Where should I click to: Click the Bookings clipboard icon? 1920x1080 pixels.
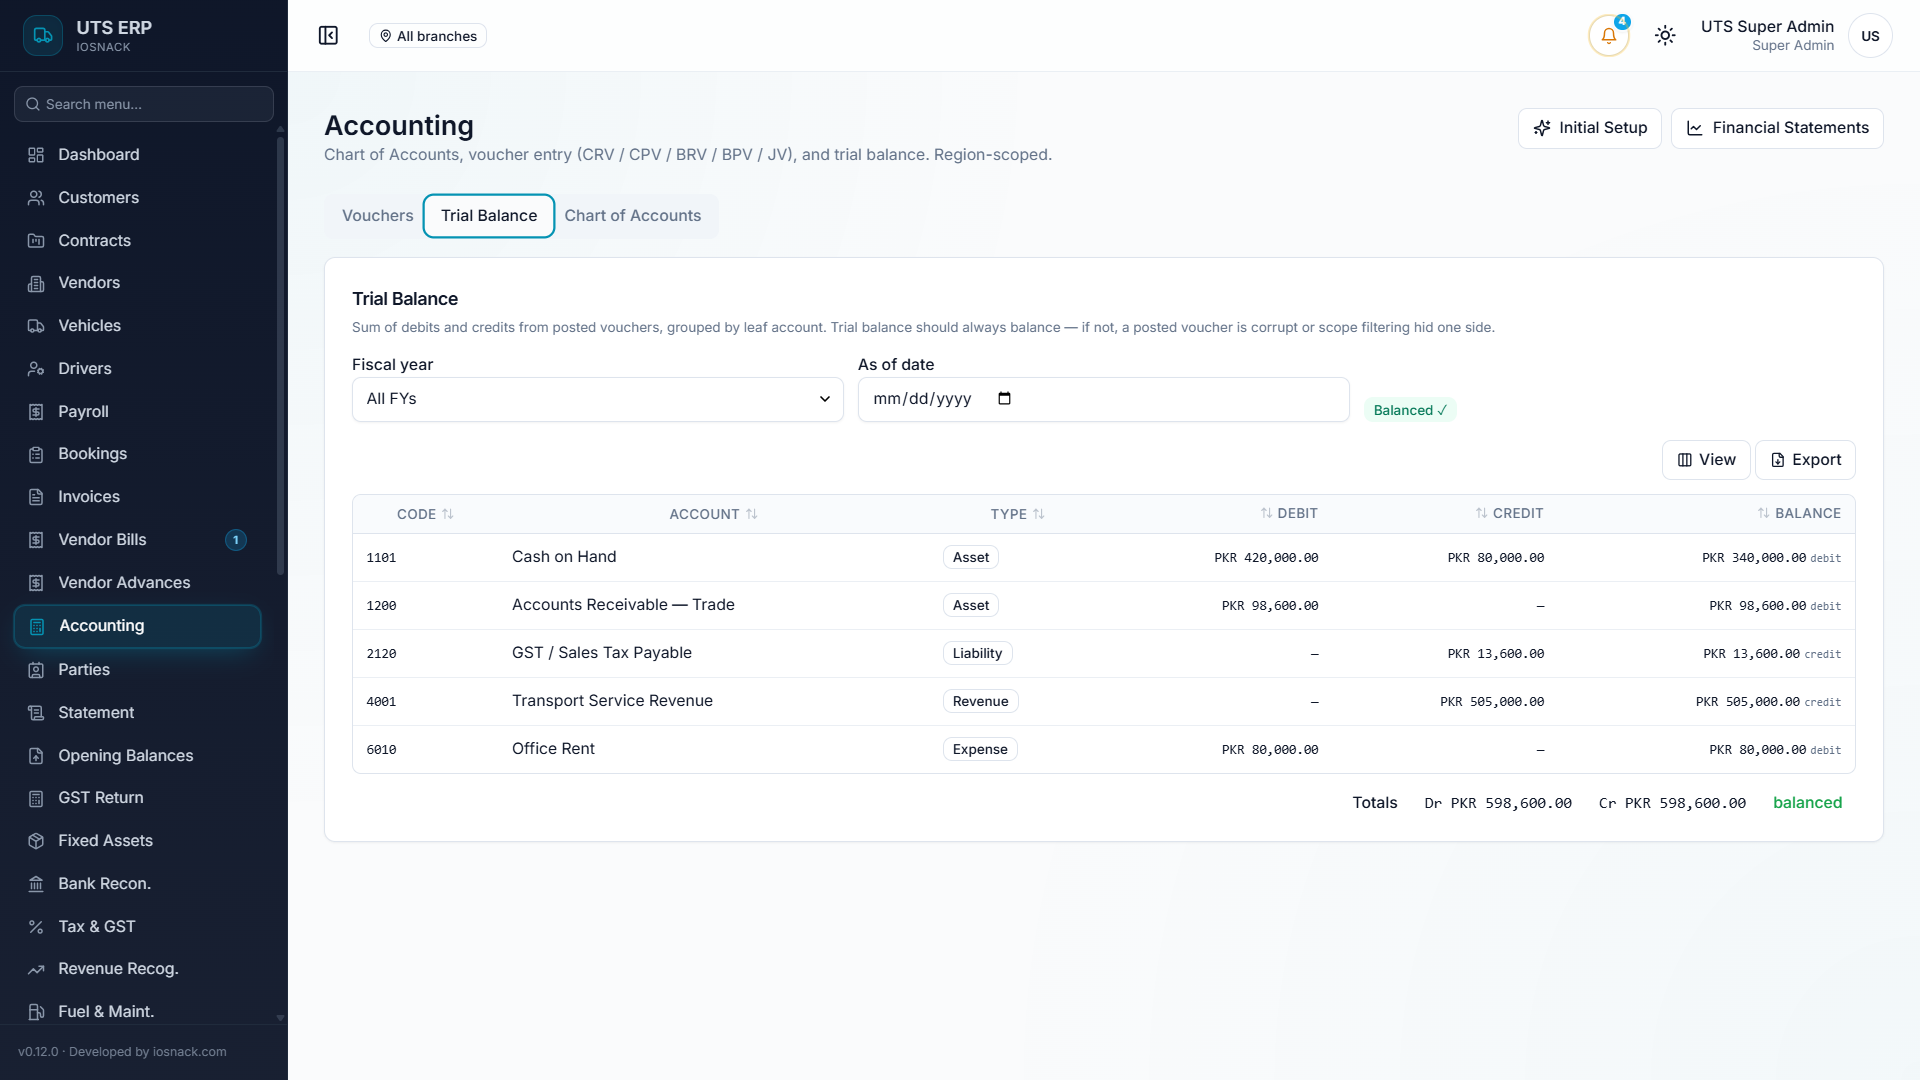click(x=36, y=454)
